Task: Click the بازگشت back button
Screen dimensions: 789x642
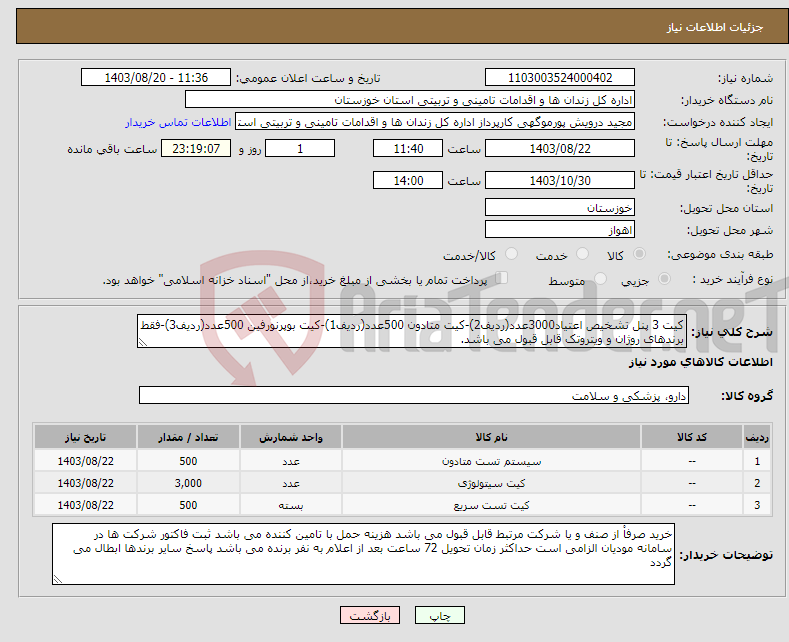Action: (370, 615)
